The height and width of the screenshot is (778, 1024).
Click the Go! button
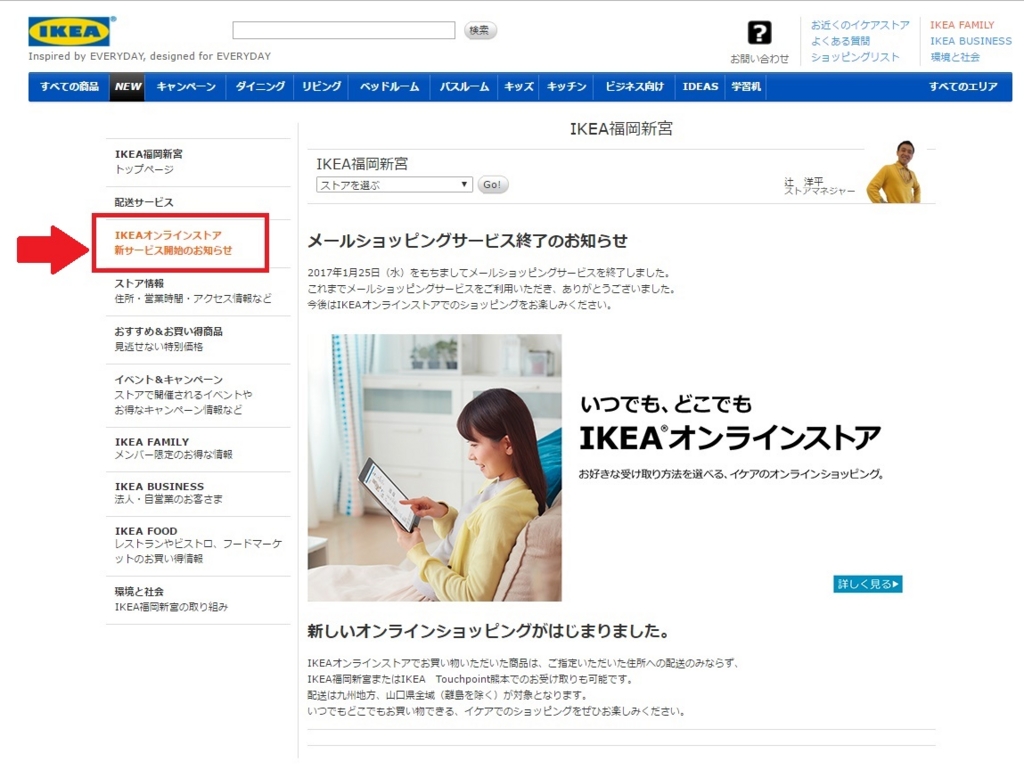492,185
